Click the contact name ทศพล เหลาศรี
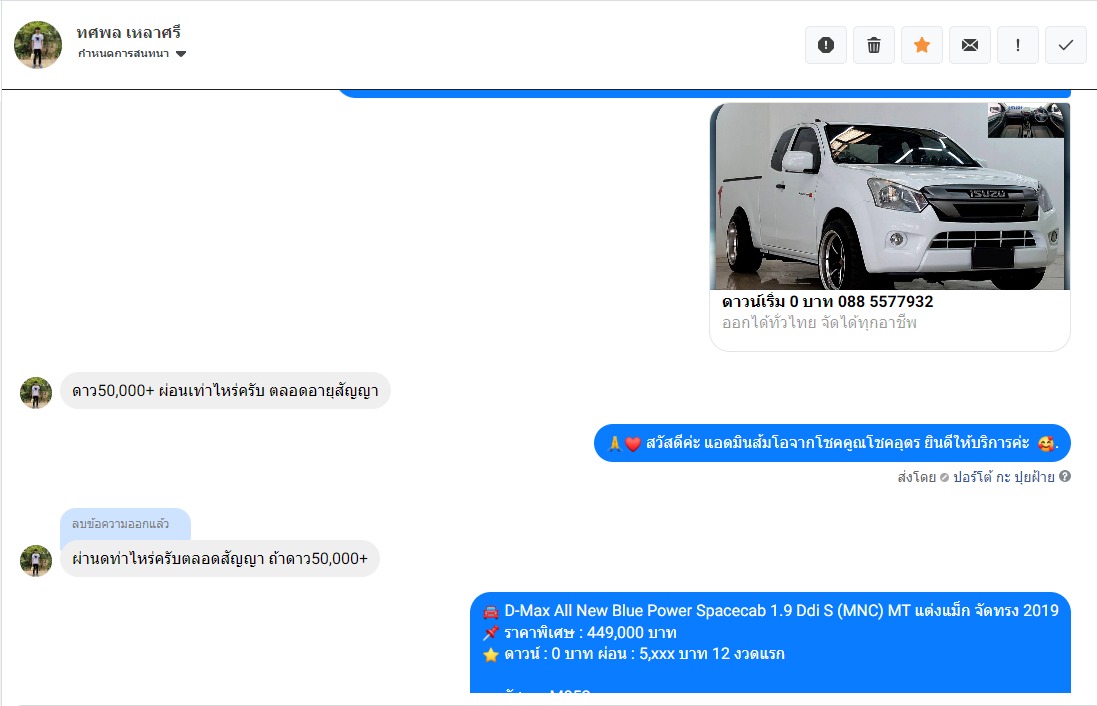1097x706 pixels. [129, 32]
